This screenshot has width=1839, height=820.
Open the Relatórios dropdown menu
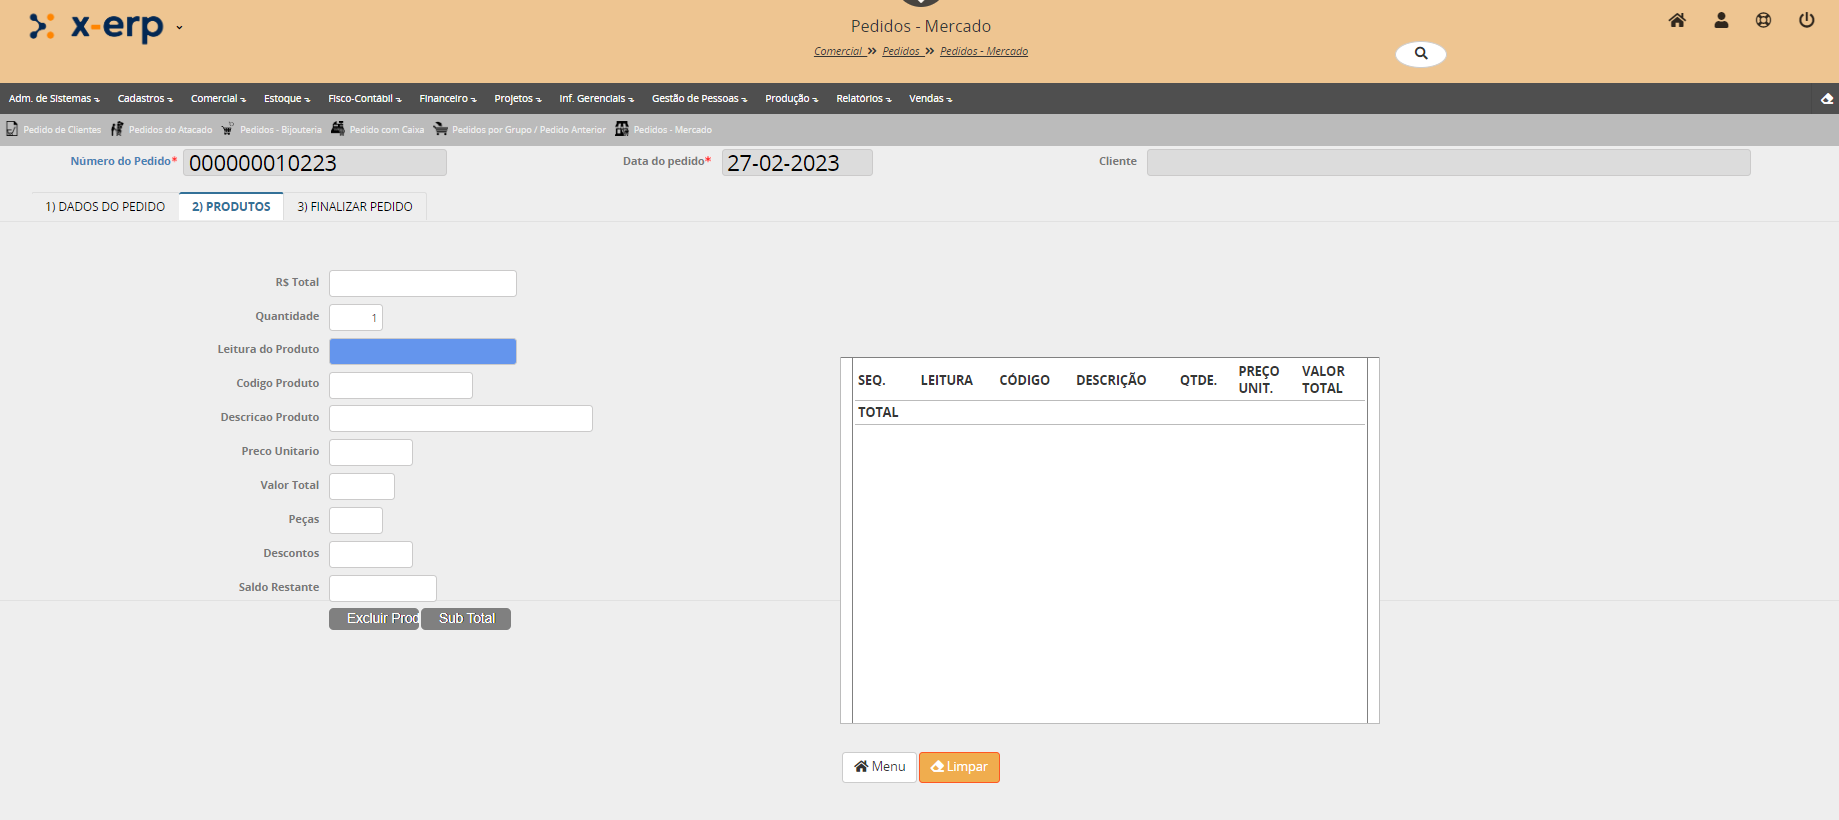(863, 99)
